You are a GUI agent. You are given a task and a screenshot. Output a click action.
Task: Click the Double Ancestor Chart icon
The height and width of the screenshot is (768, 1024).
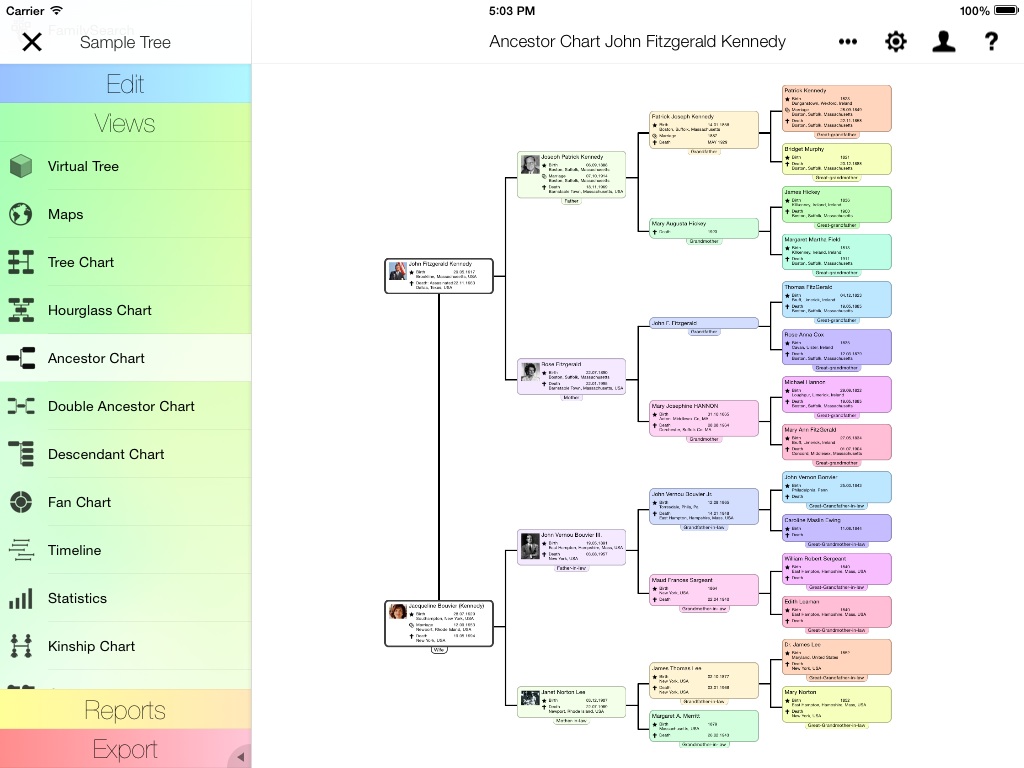21,406
